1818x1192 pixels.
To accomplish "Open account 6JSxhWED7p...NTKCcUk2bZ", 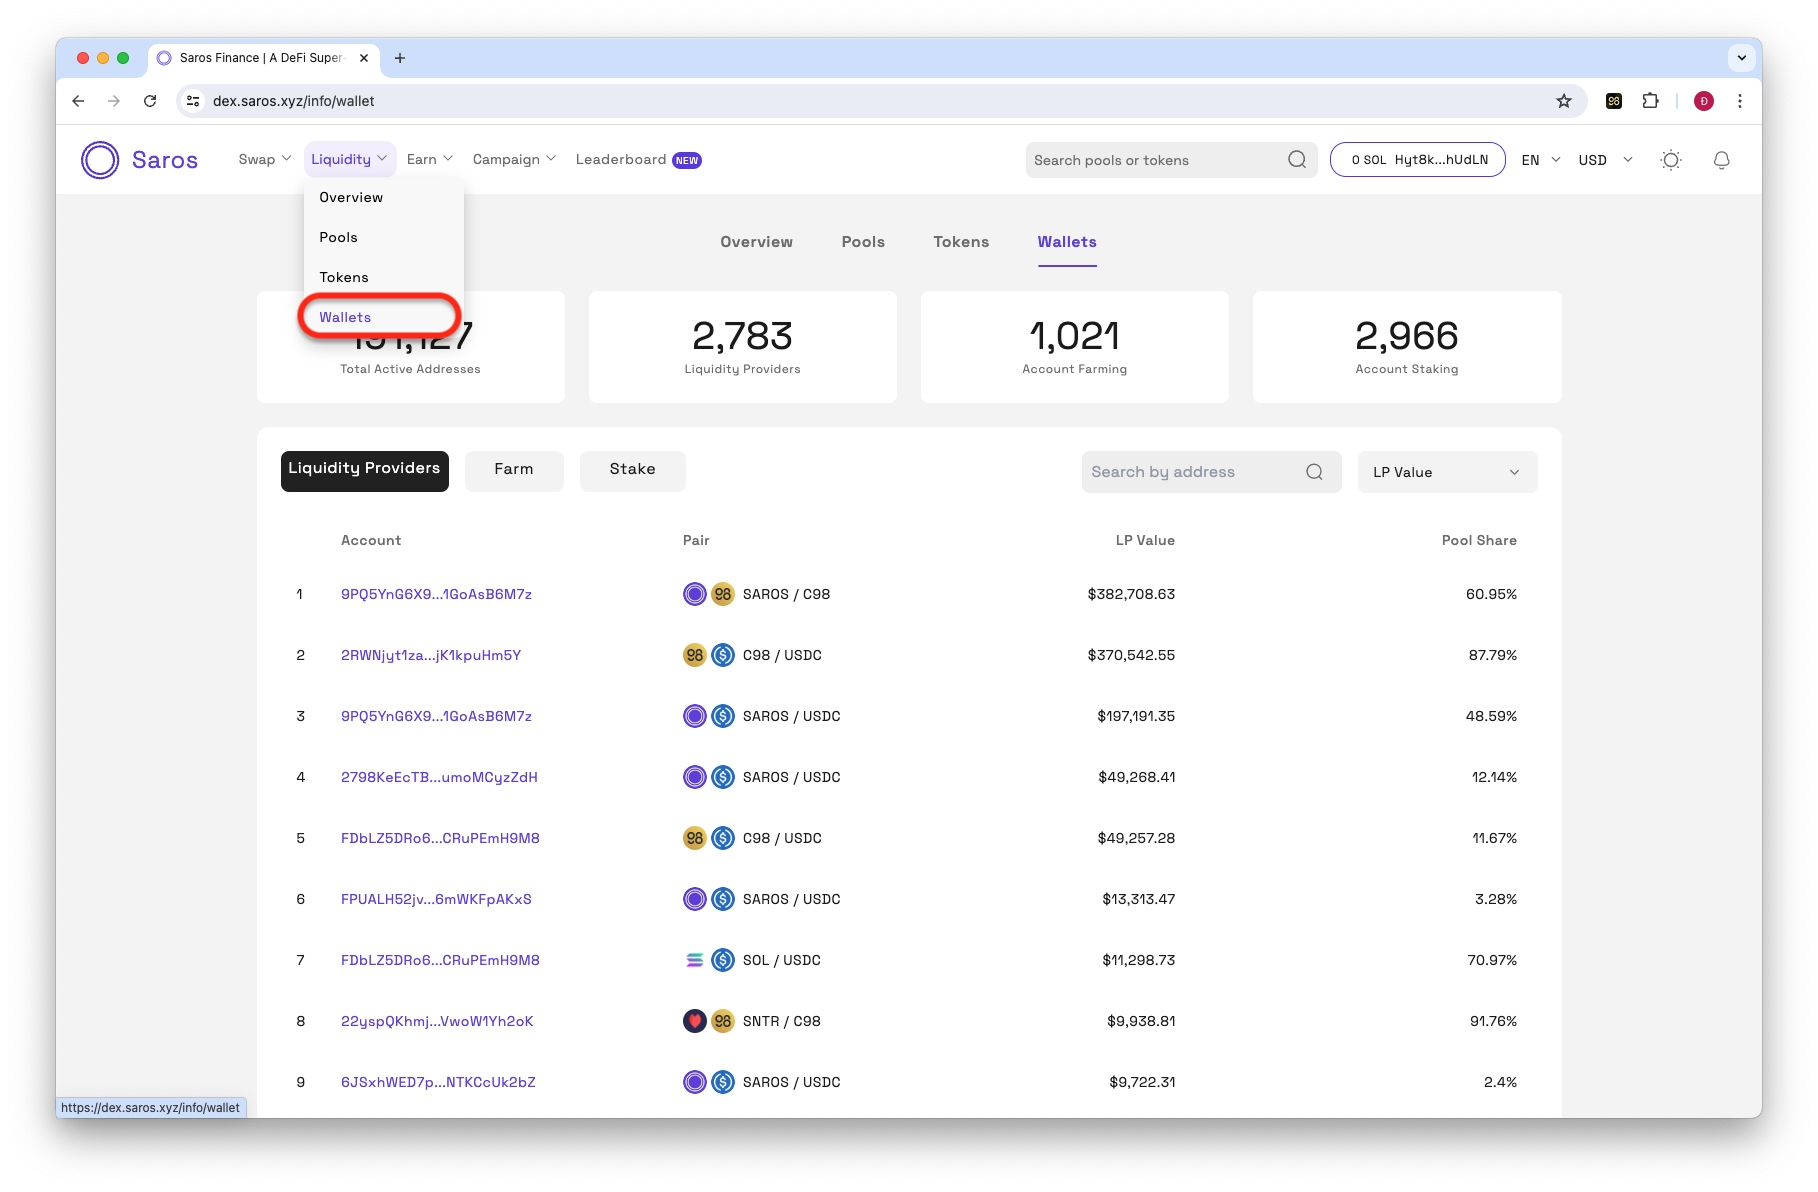I will click(x=438, y=1082).
